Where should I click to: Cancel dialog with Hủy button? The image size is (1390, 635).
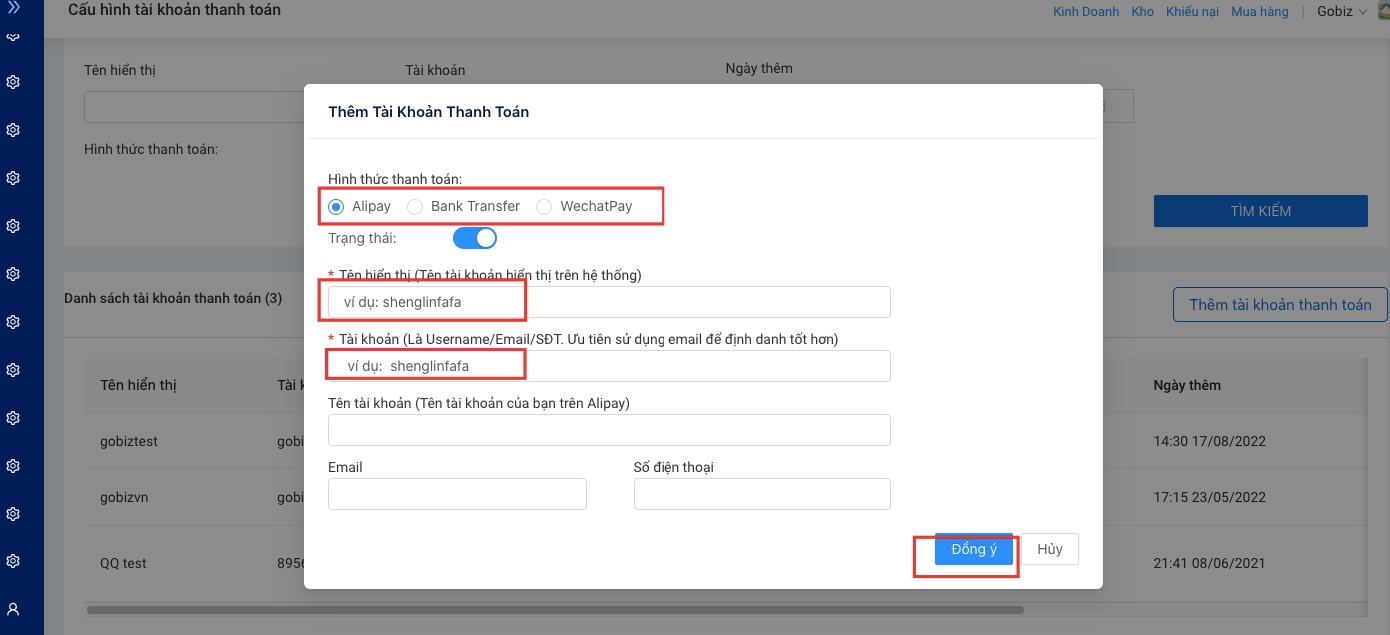point(1049,550)
